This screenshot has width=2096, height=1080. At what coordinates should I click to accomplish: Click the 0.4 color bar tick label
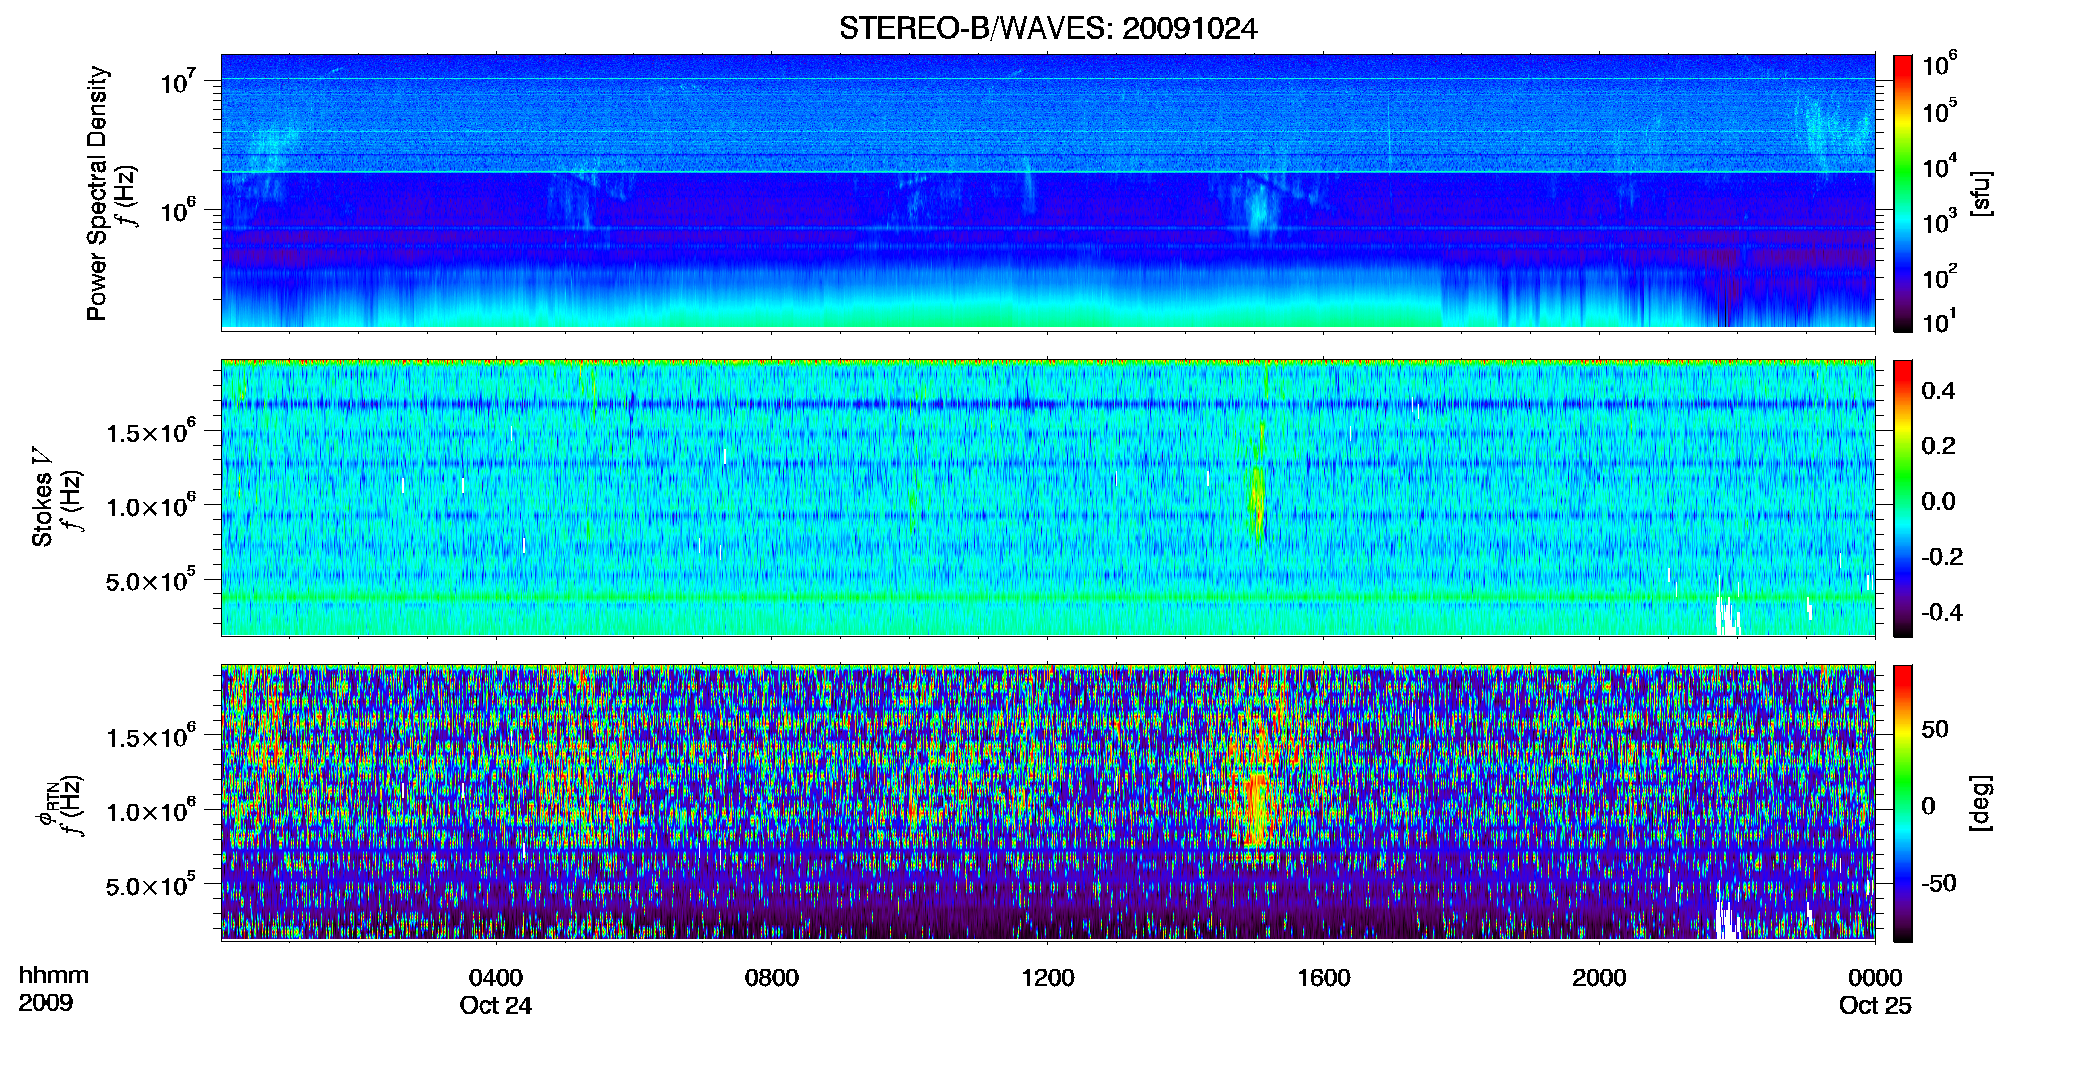pos(1938,391)
